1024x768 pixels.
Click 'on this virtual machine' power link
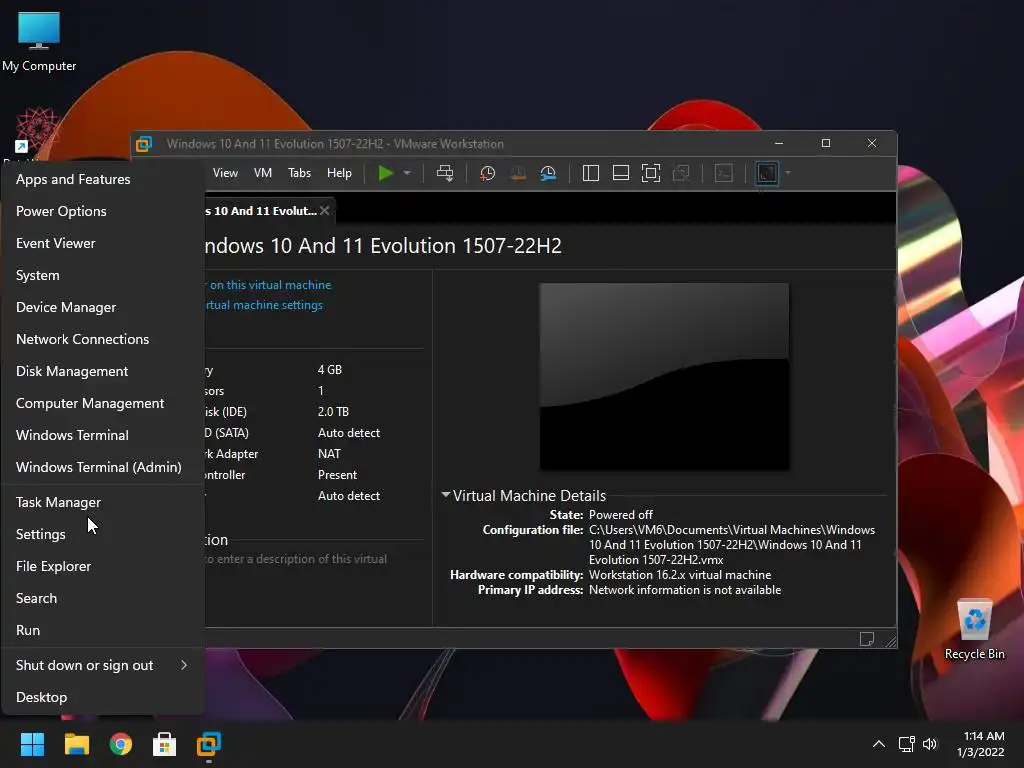coord(270,285)
